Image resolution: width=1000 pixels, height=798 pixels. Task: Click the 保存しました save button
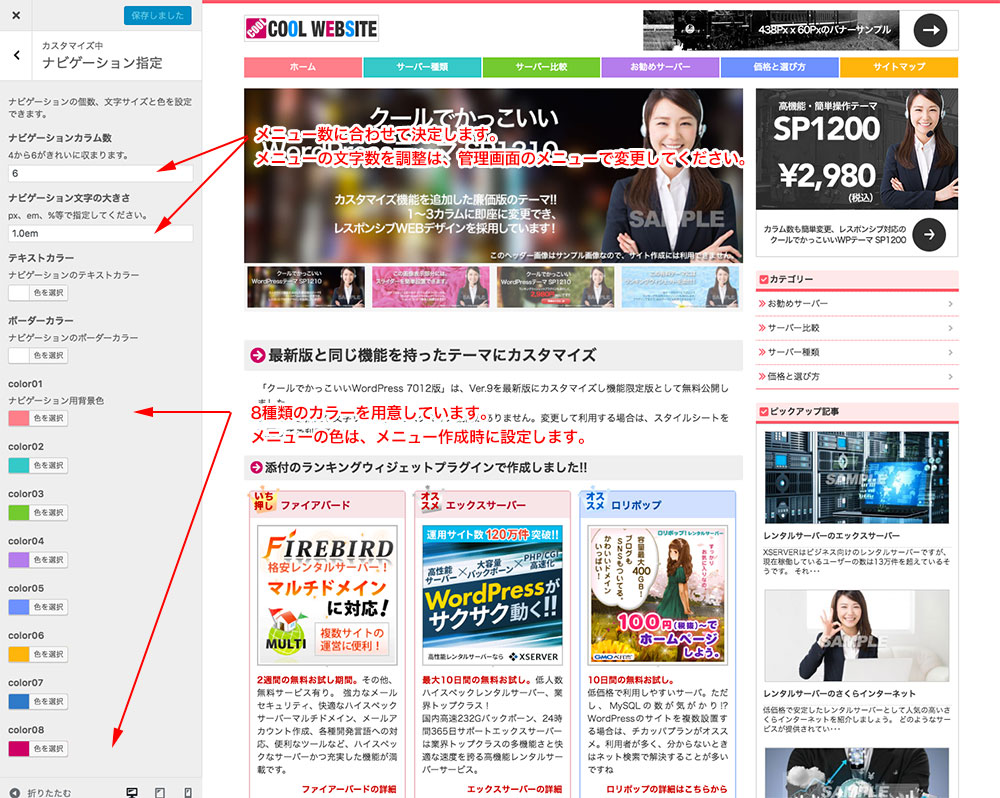[x=157, y=15]
